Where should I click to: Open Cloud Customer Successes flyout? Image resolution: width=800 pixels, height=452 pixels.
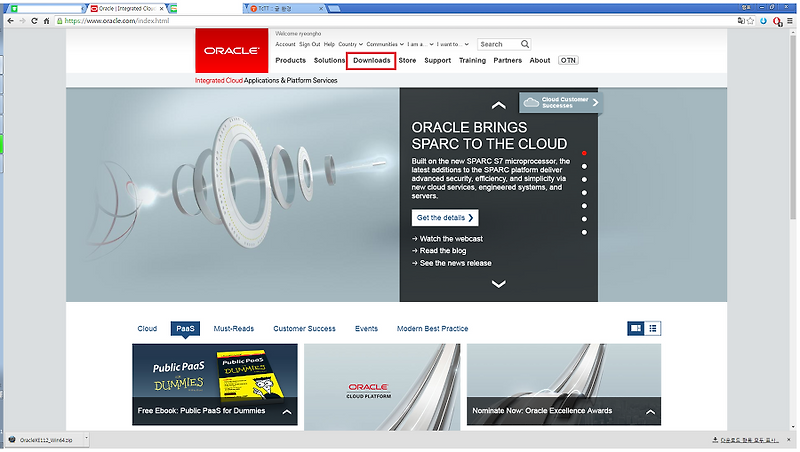point(561,103)
